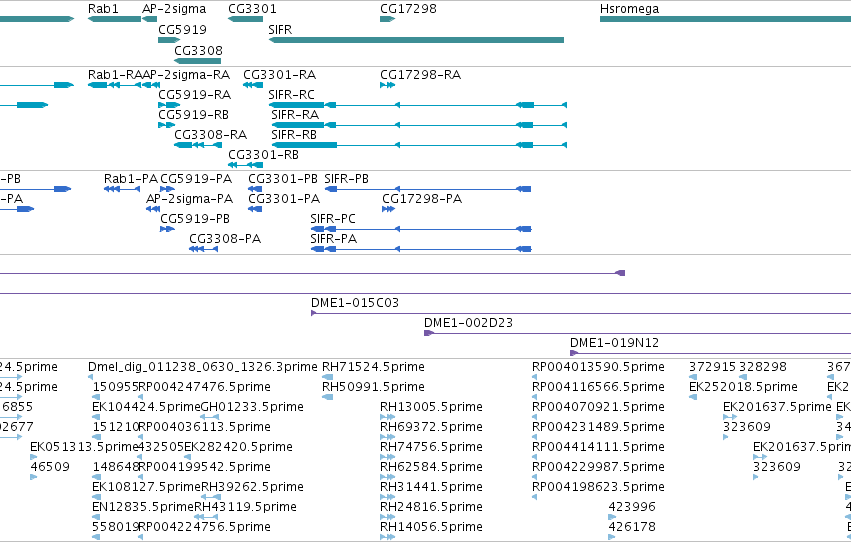Click the CG3308 gene label

pos(199,50)
